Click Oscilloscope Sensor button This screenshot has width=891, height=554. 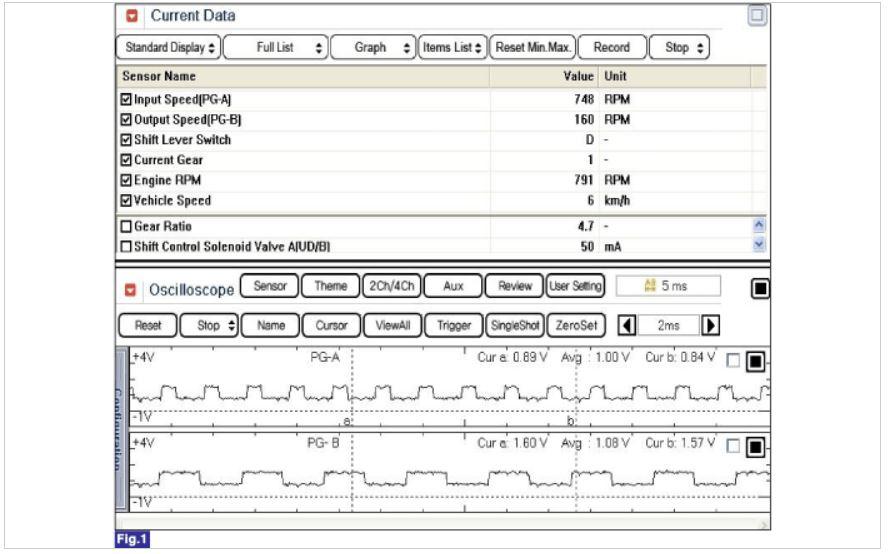point(270,286)
